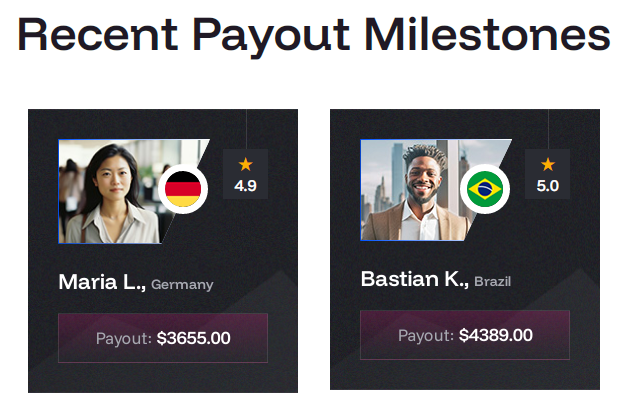Select the $3655.00 payout amount
Screen dimensions: 621x403
[x=194, y=338]
